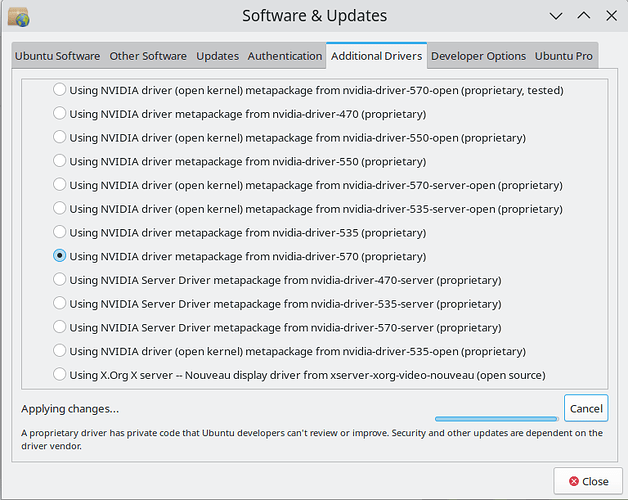Switch to the Developer Options tab

point(478,56)
